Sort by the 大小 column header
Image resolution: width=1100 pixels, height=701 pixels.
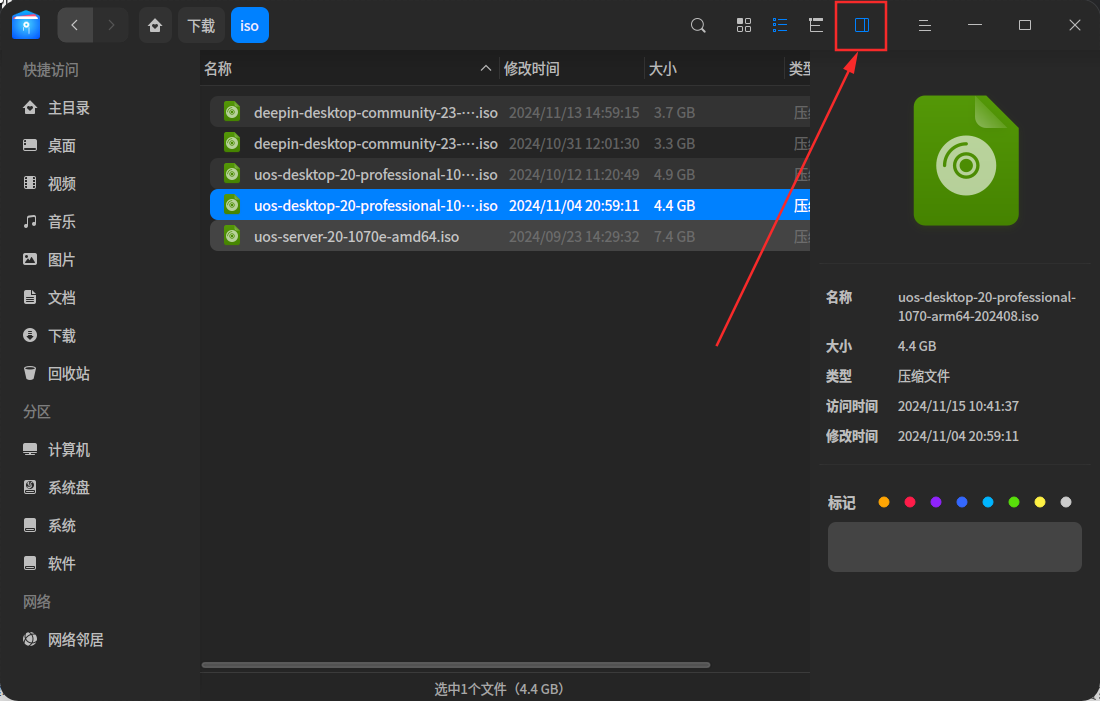point(713,69)
